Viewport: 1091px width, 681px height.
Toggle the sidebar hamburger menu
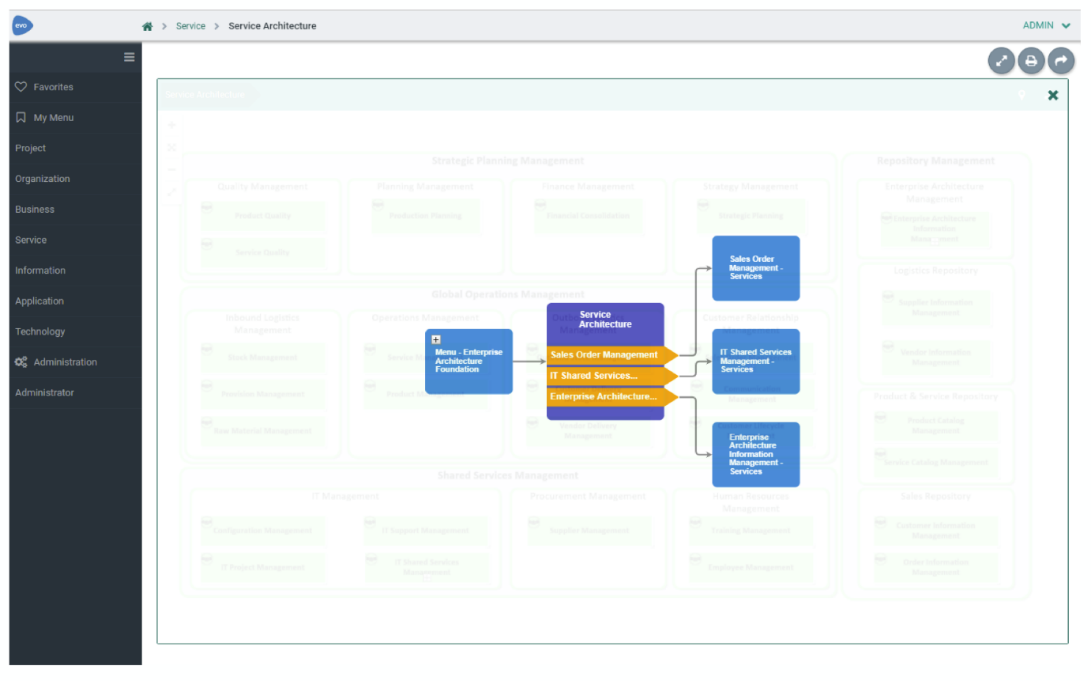coord(129,57)
